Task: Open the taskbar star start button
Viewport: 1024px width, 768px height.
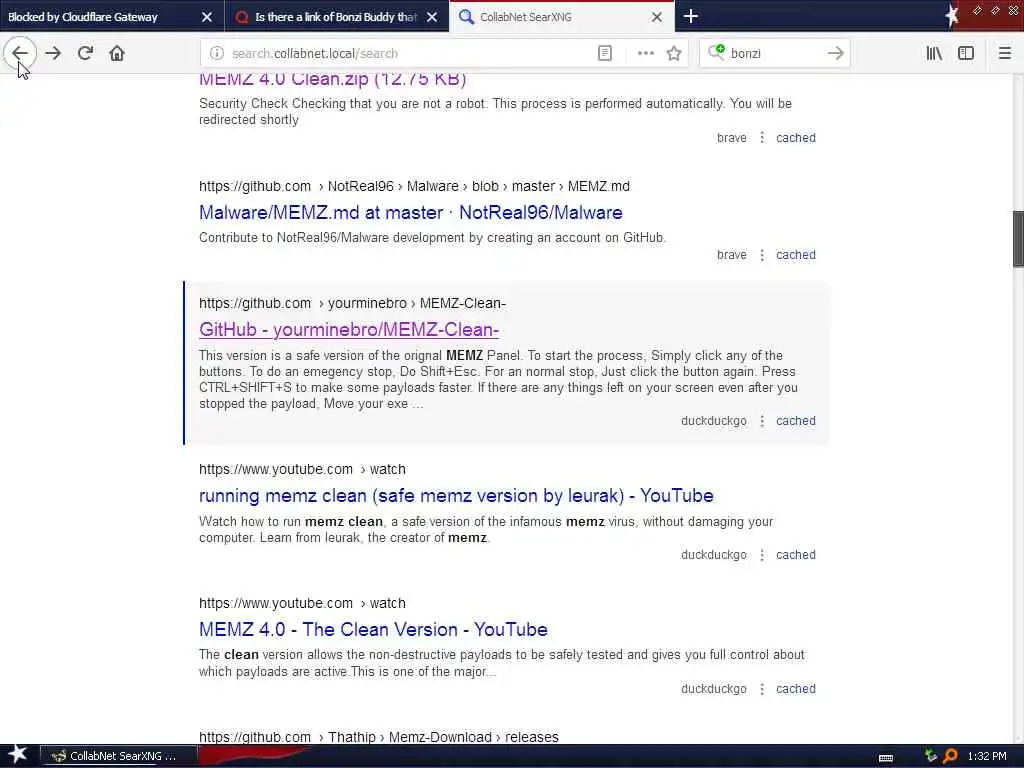Action: coord(17,755)
